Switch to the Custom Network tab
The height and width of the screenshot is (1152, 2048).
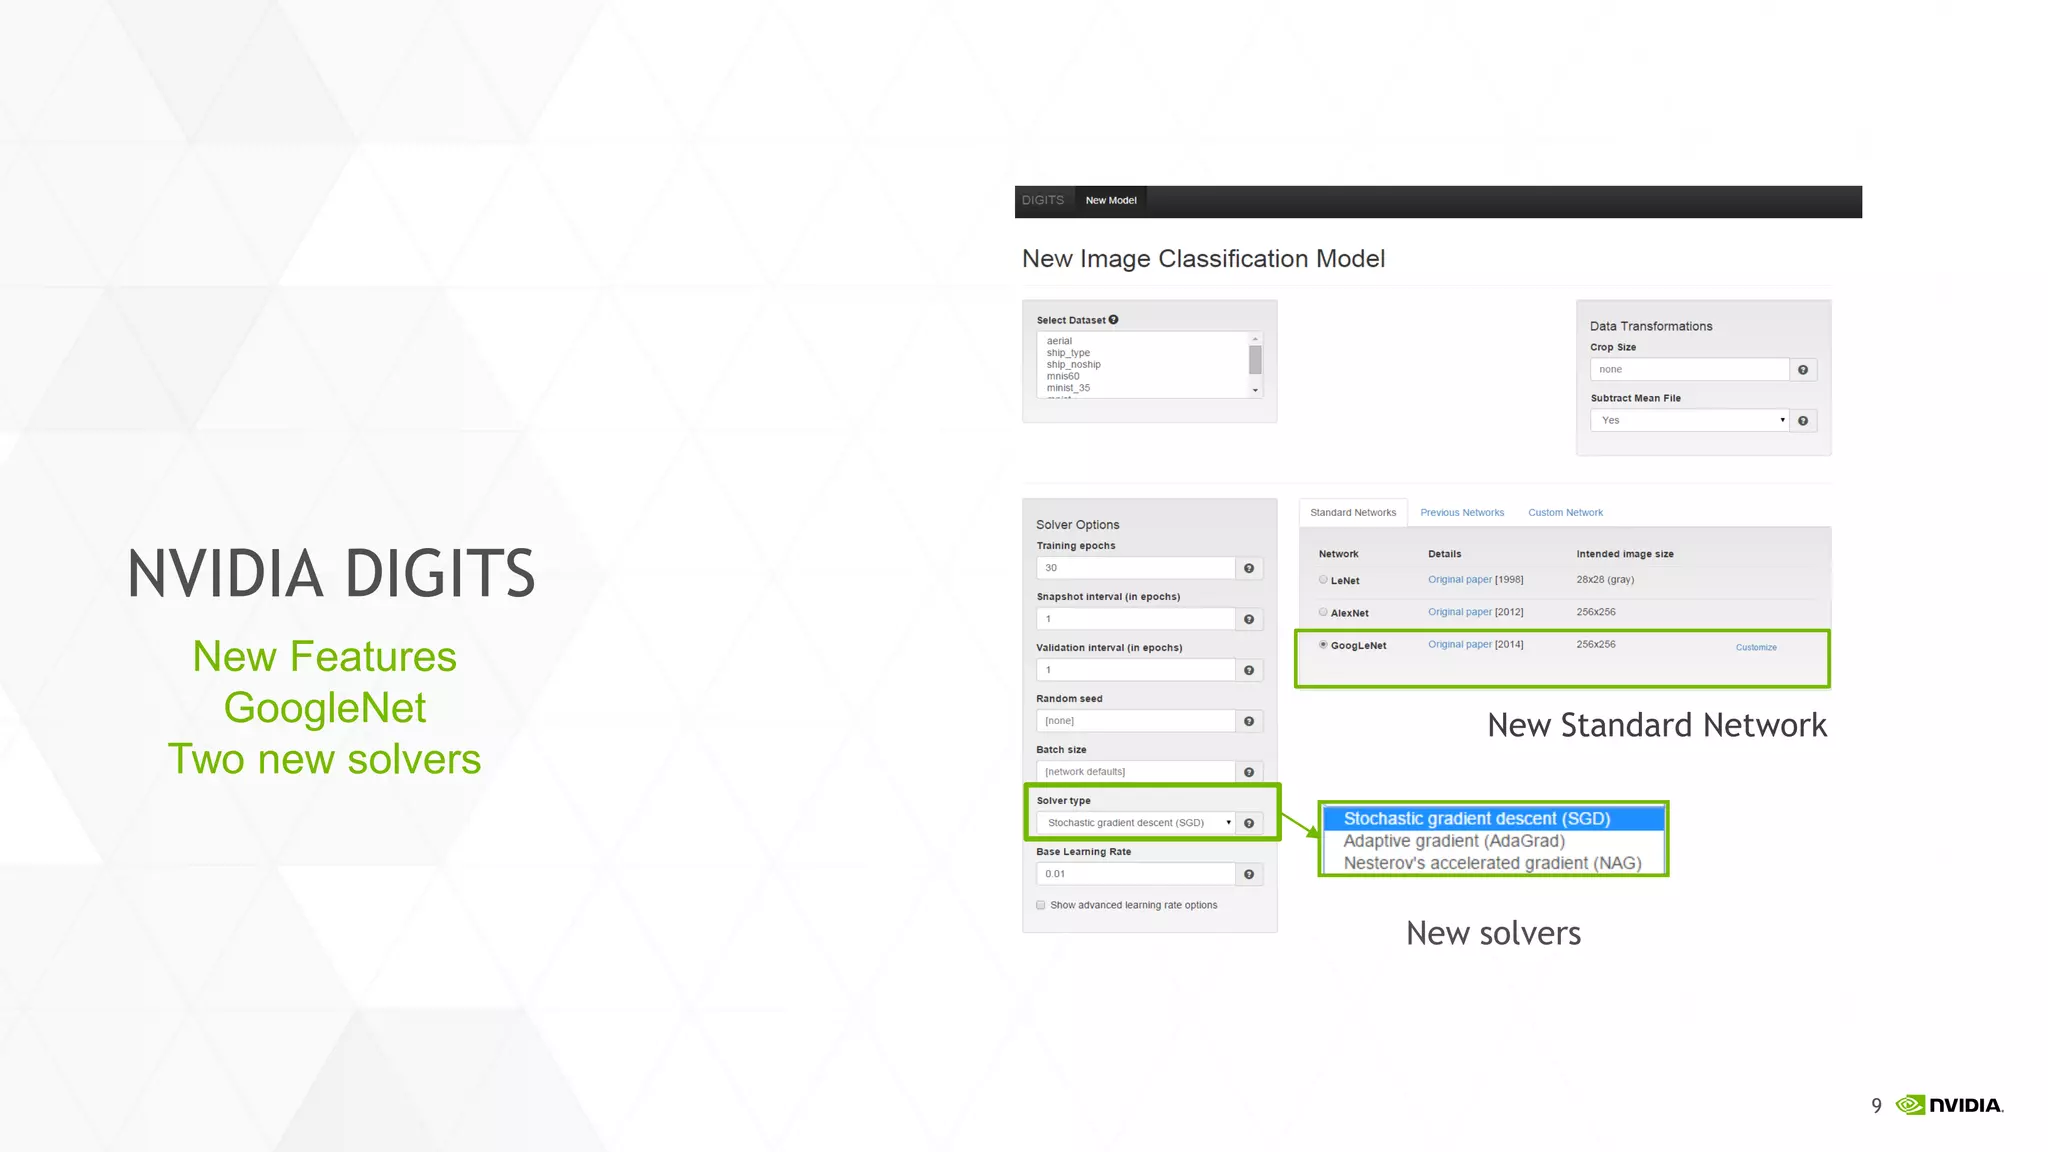tap(1565, 513)
